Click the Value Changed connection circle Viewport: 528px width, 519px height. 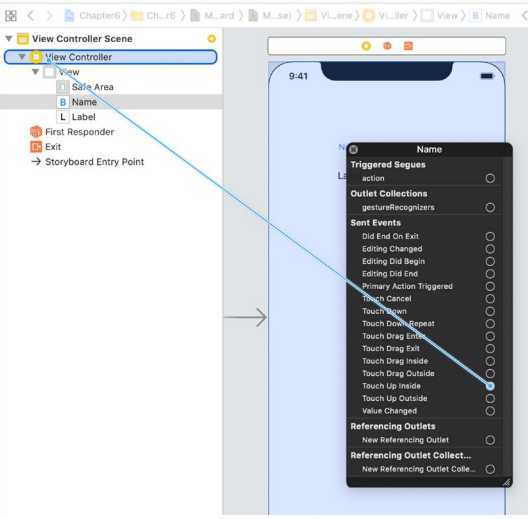(490, 411)
